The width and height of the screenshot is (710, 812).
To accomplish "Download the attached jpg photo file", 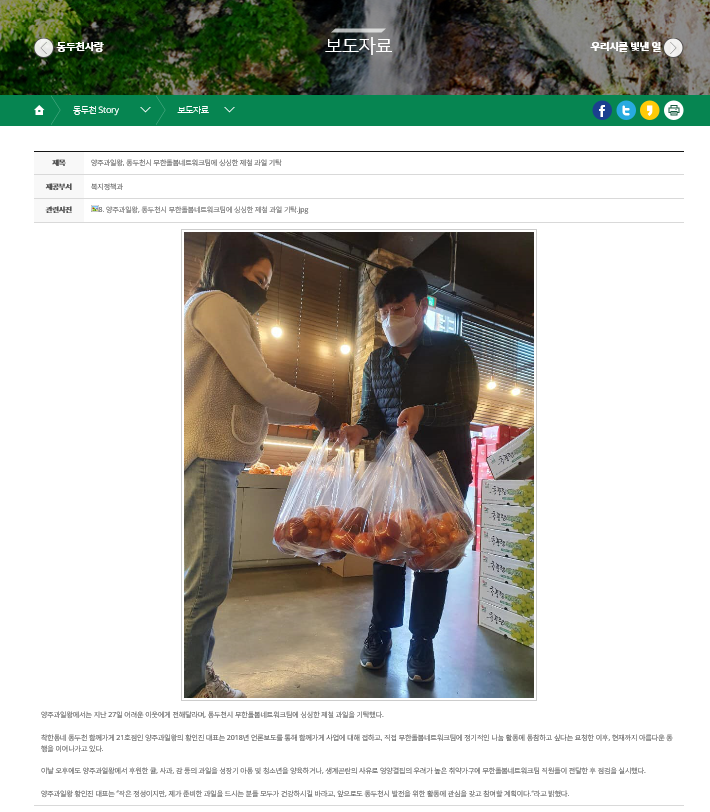I will [x=204, y=210].
